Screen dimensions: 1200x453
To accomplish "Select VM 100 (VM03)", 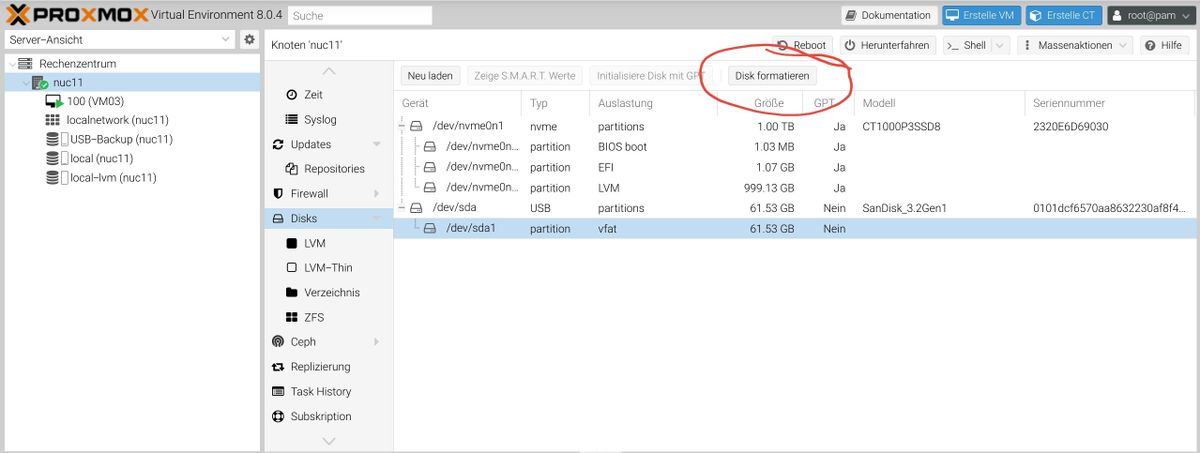I will [x=95, y=101].
